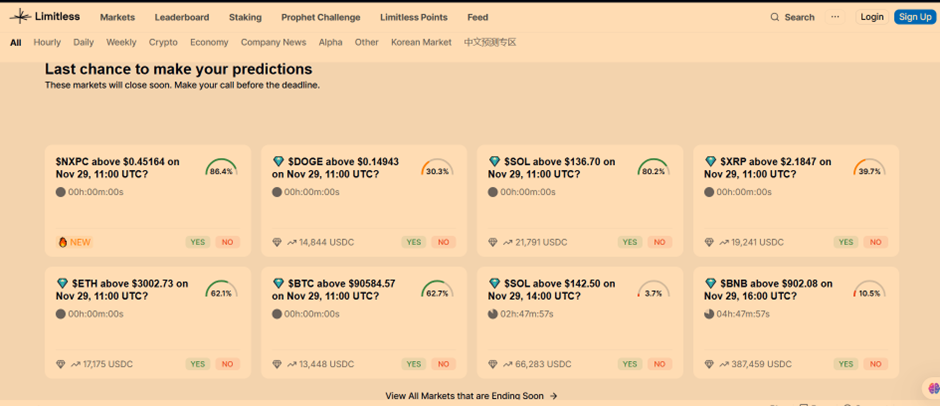The height and width of the screenshot is (406, 940).
Task: Switch to the Hourly category tab
Action: tap(47, 43)
